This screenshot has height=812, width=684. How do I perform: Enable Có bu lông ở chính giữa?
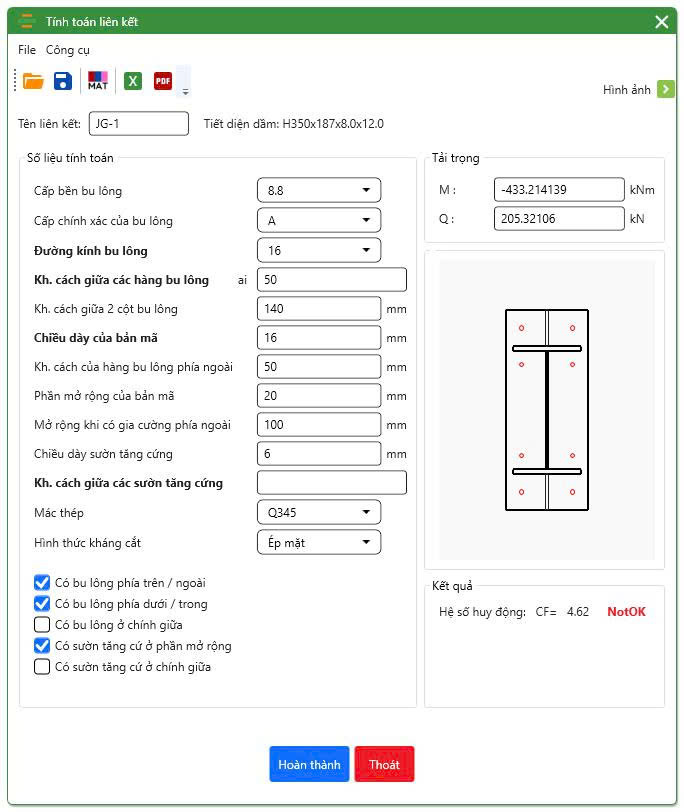(x=42, y=625)
